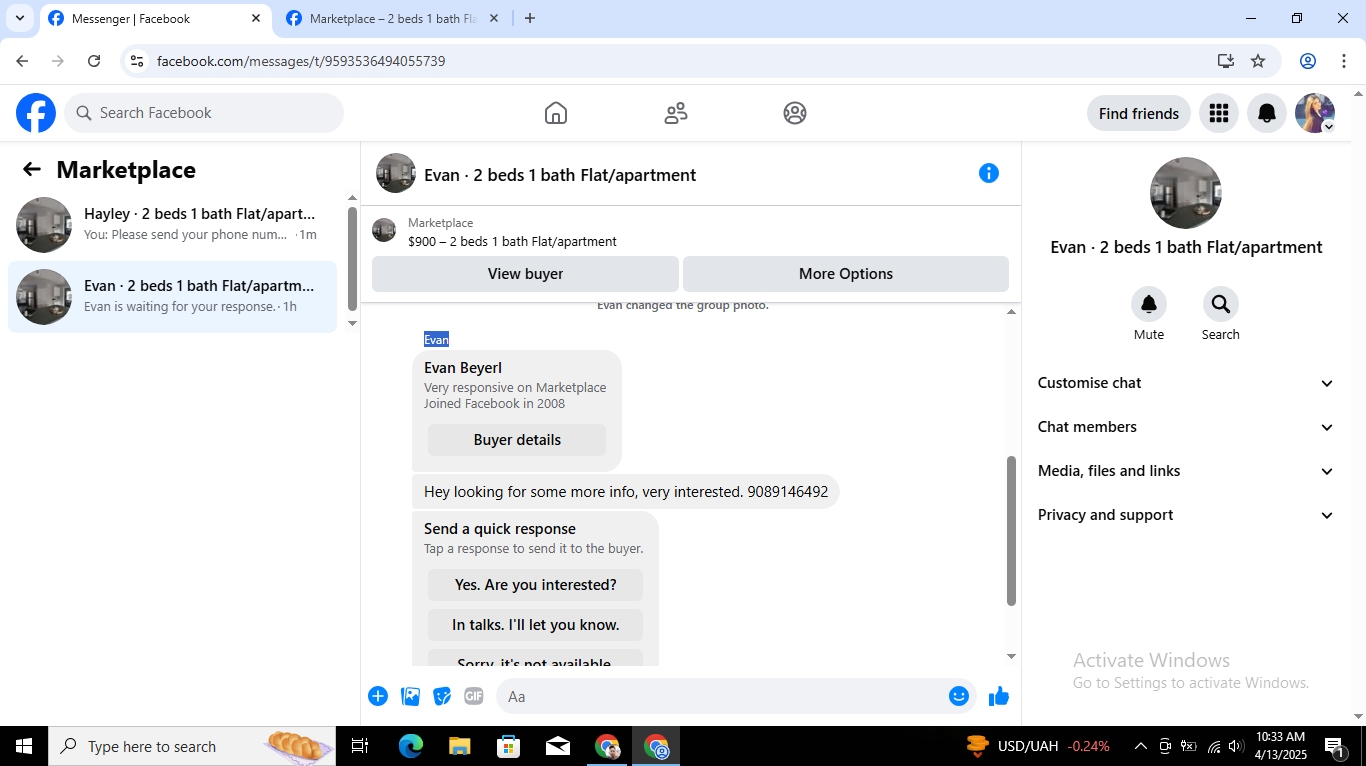Send quick response "In talks. I'll let you know."
Screen dimensions: 1366x766
click(x=535, y=625)
